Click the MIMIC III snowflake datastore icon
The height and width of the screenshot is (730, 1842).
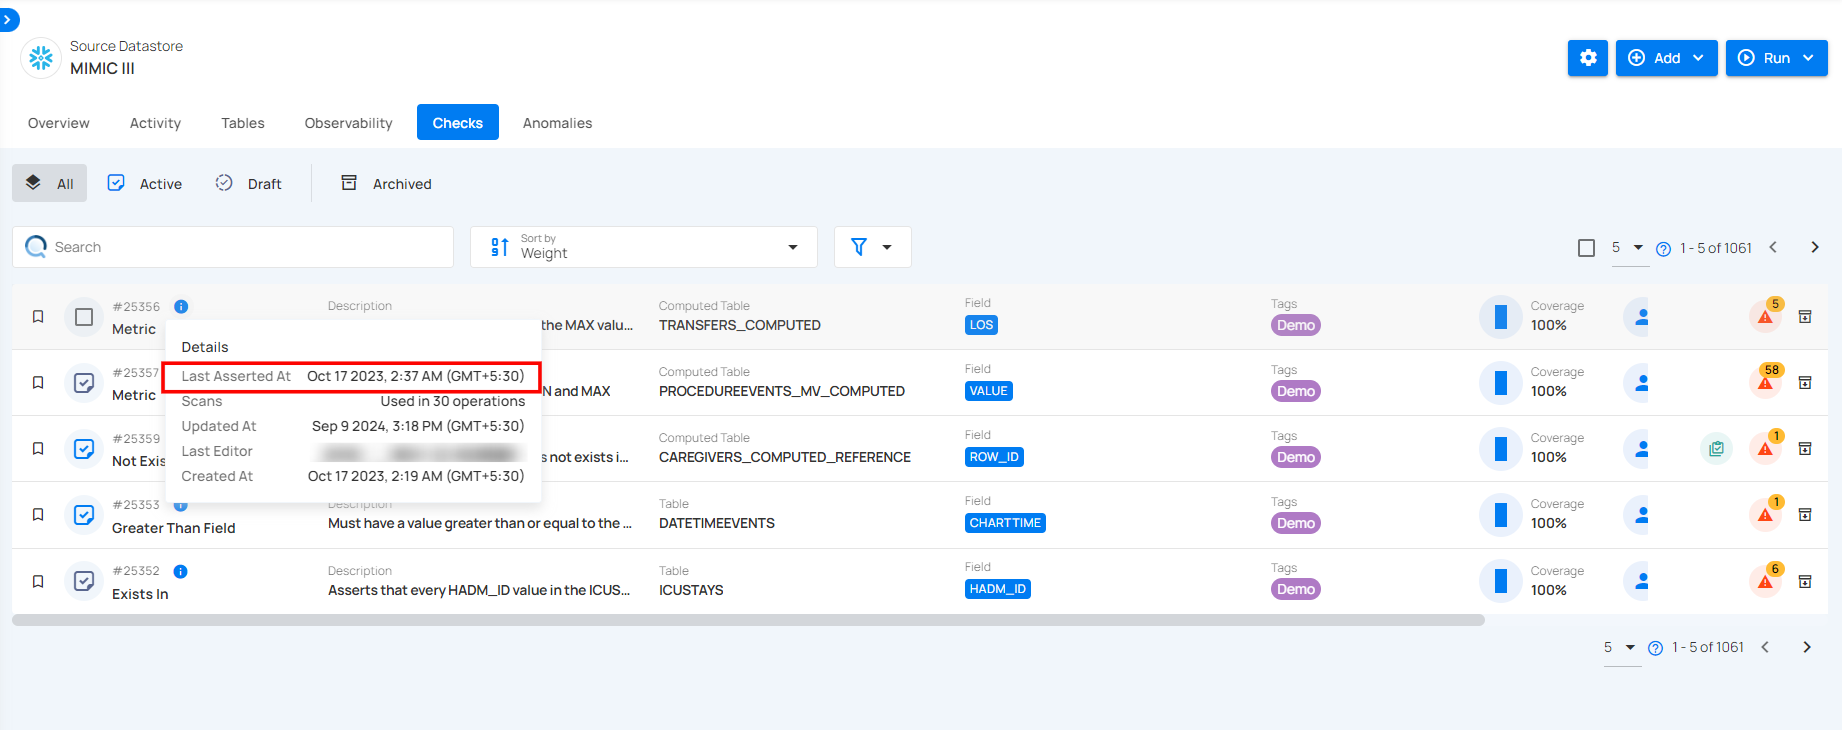pos(41,58)
